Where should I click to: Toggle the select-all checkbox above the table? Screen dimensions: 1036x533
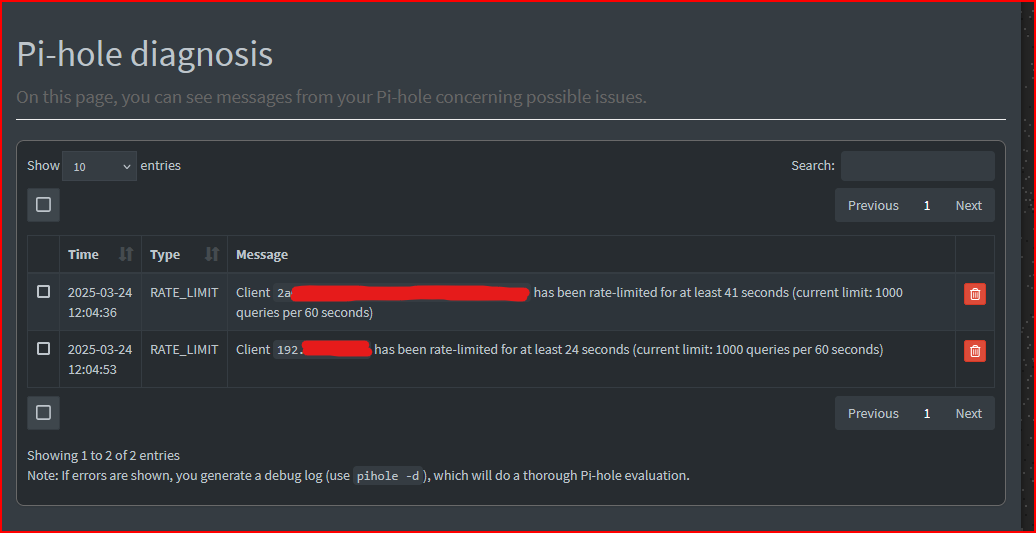(x=43, y=205)
